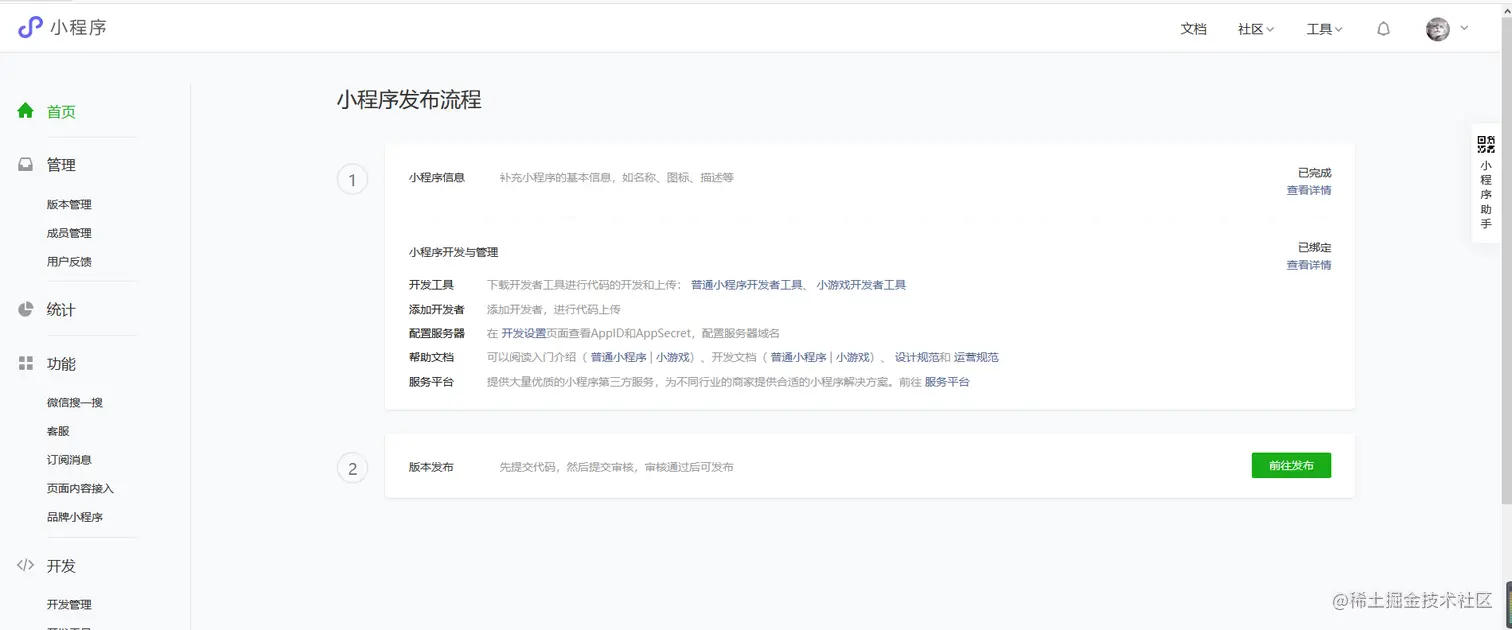The height and width of the screenshot is (630, 1512).
Task: Open 文档 in the top navigation
Action: tap(1194, 29)
